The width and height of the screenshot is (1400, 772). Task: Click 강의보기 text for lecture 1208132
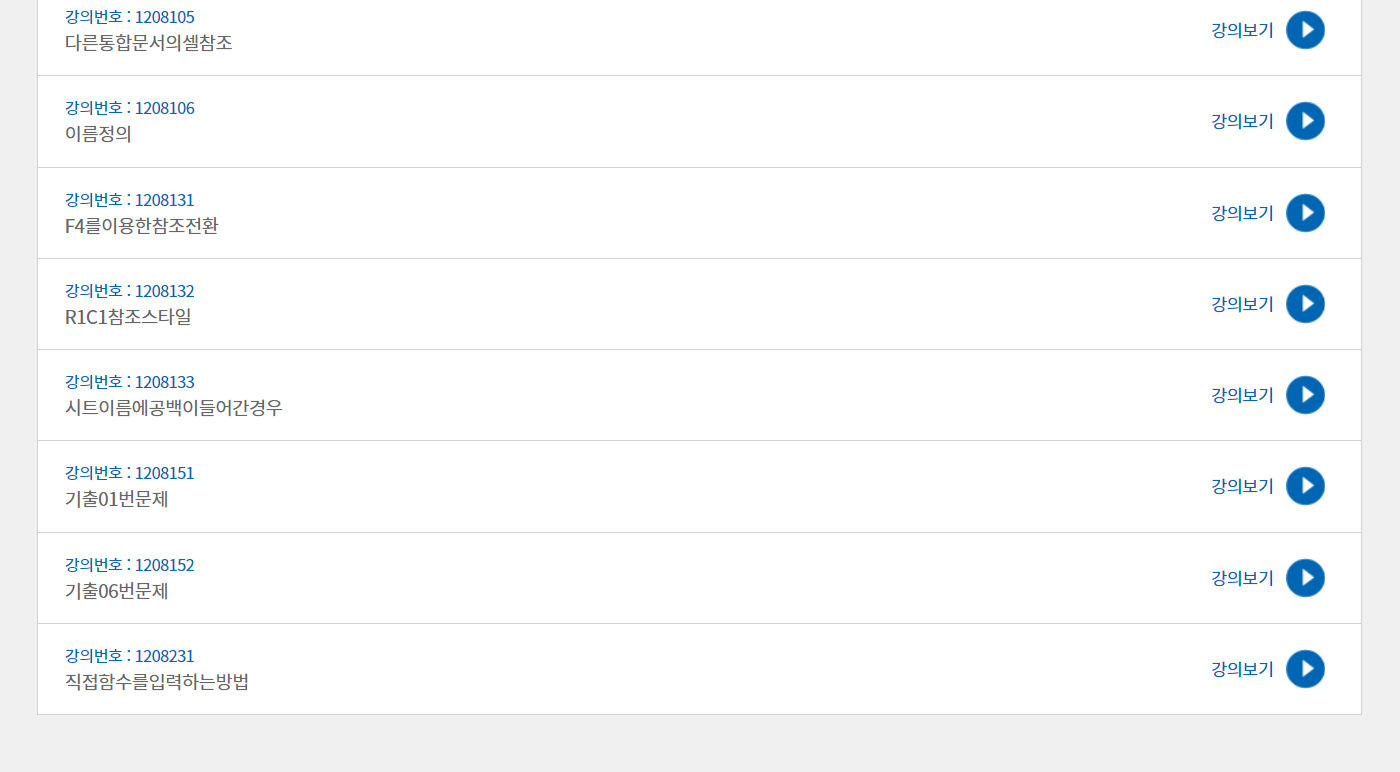pyautogui.click(x=1242, y=304)
